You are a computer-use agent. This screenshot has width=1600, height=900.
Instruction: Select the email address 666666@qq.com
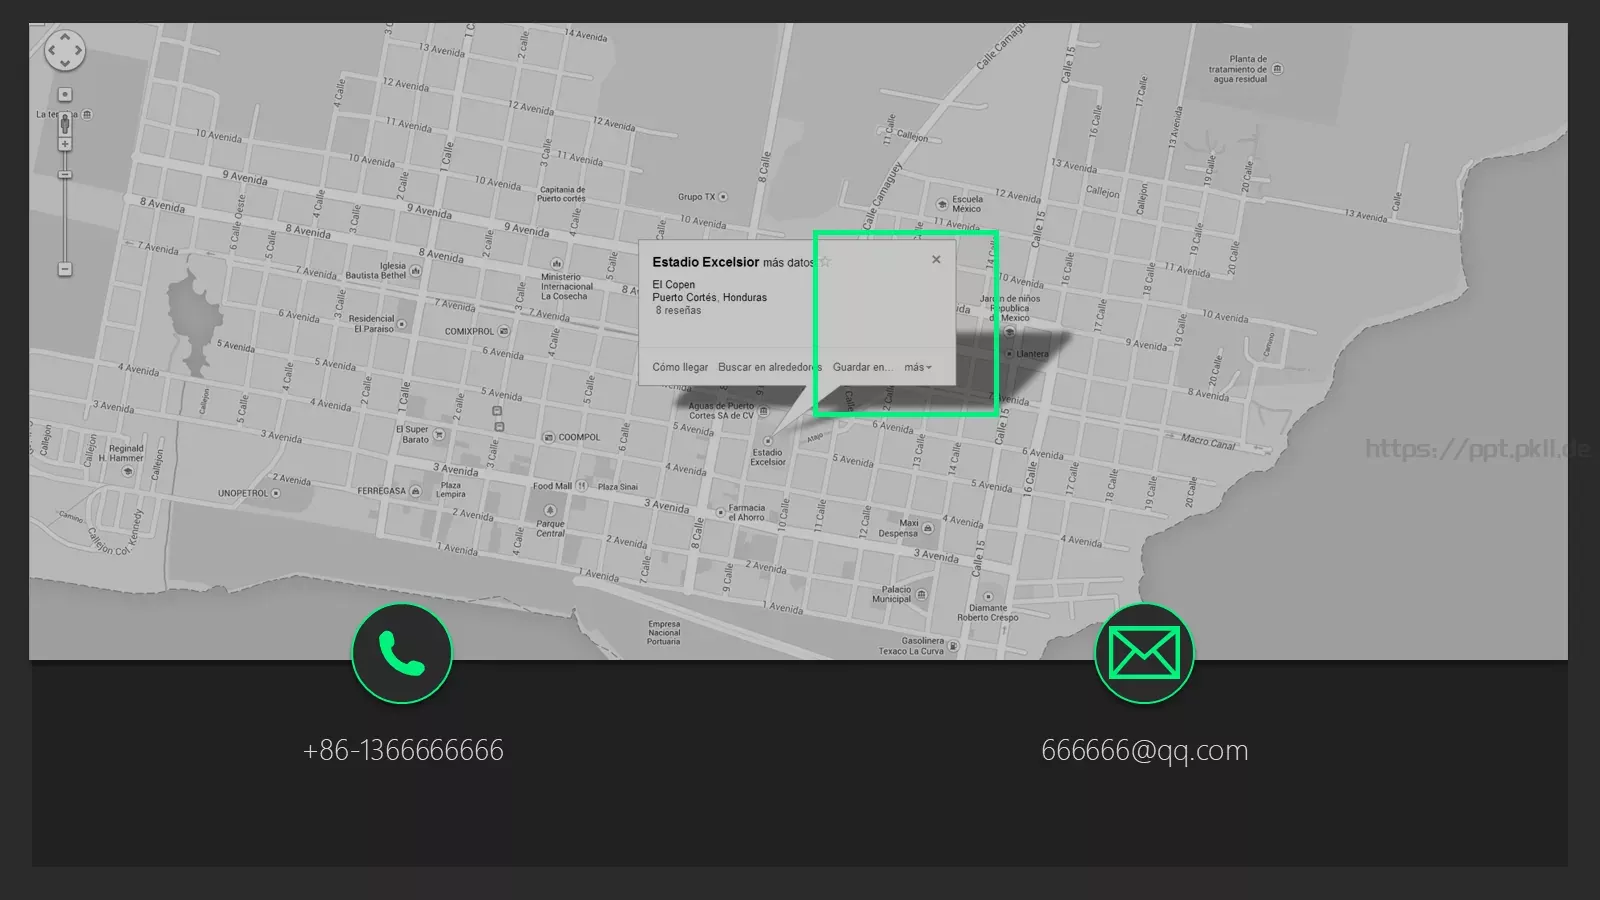click(x=1145, y=750)
